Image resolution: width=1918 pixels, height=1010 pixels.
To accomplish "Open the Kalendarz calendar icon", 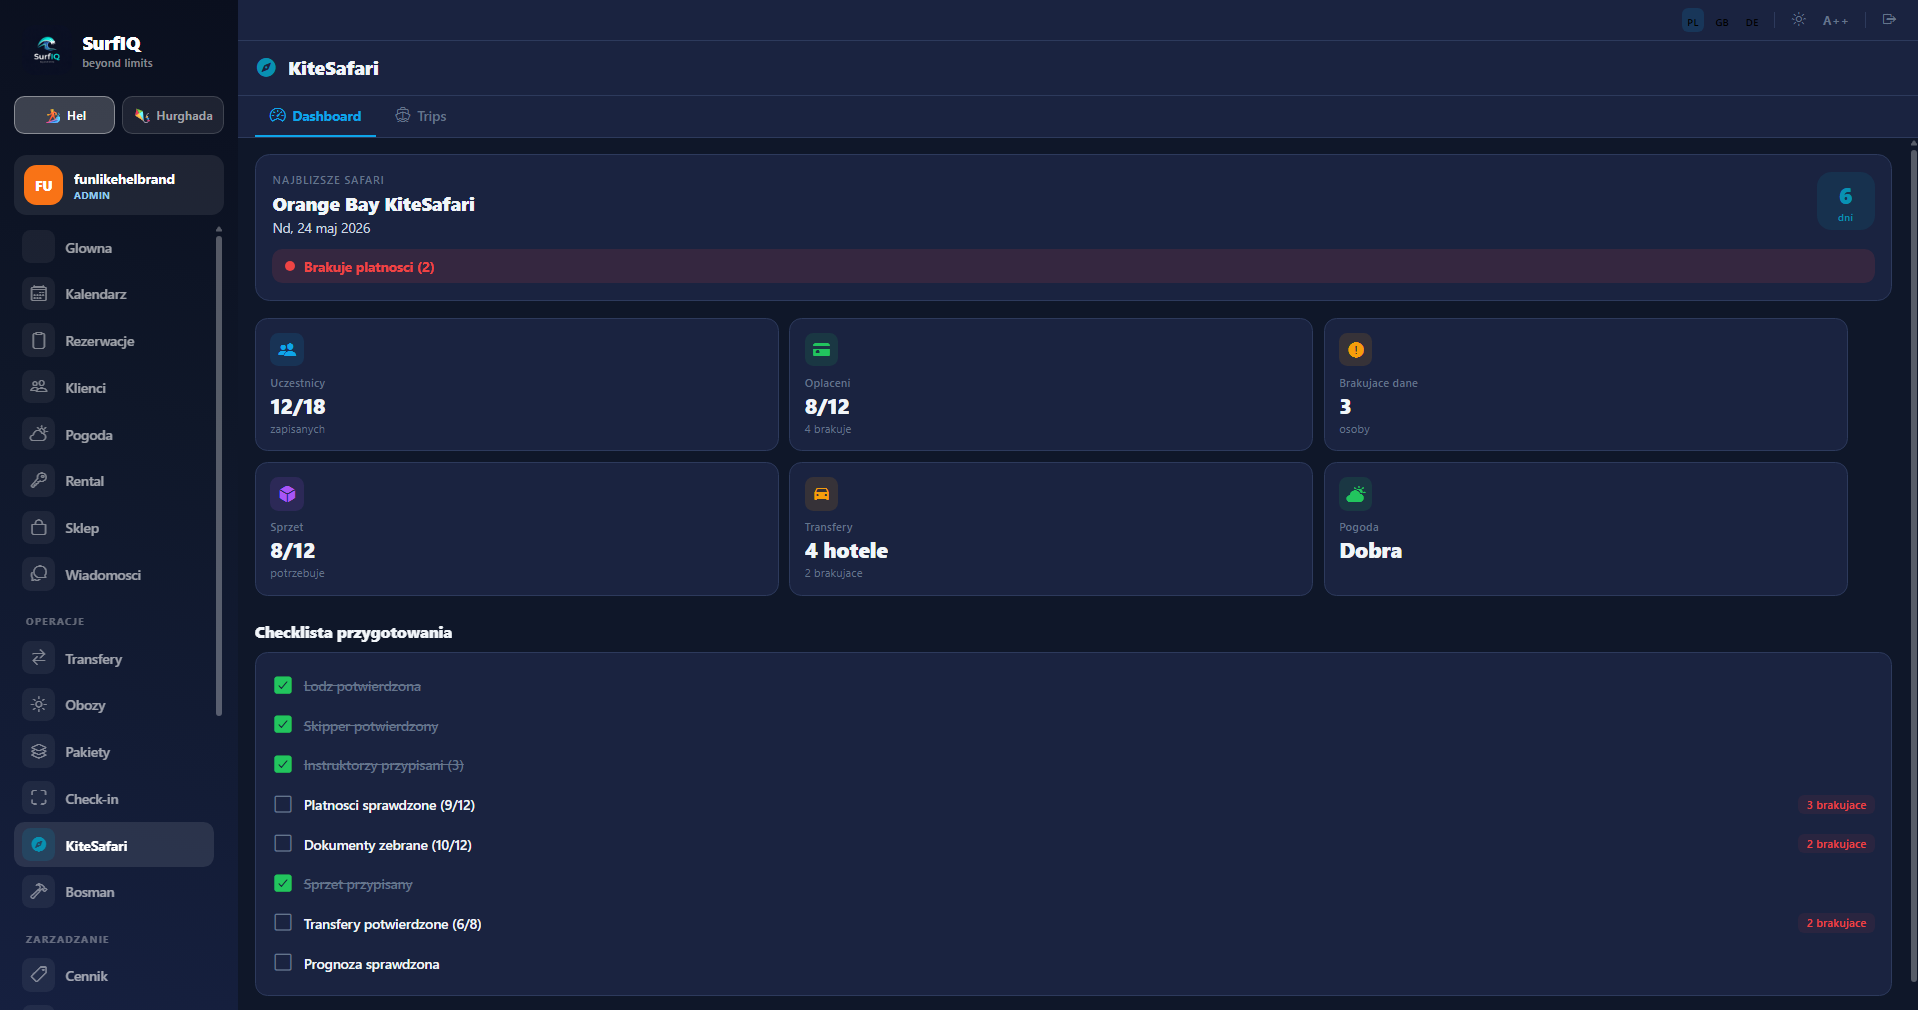I will [39, 294].
